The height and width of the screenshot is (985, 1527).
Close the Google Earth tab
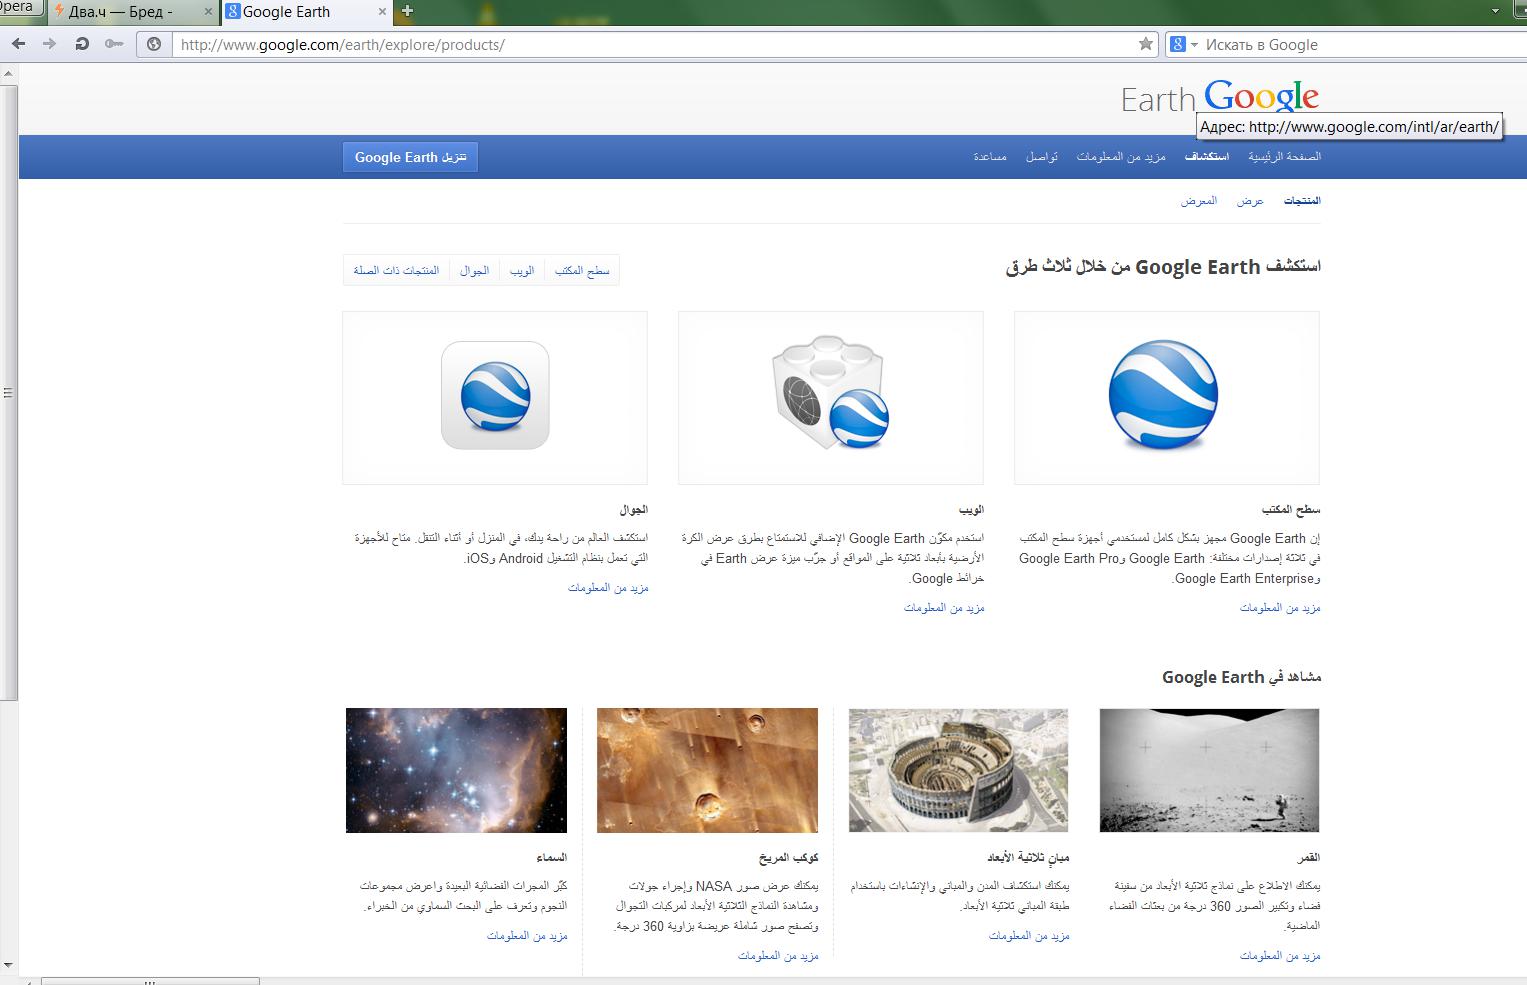click(x=381, y=12)
